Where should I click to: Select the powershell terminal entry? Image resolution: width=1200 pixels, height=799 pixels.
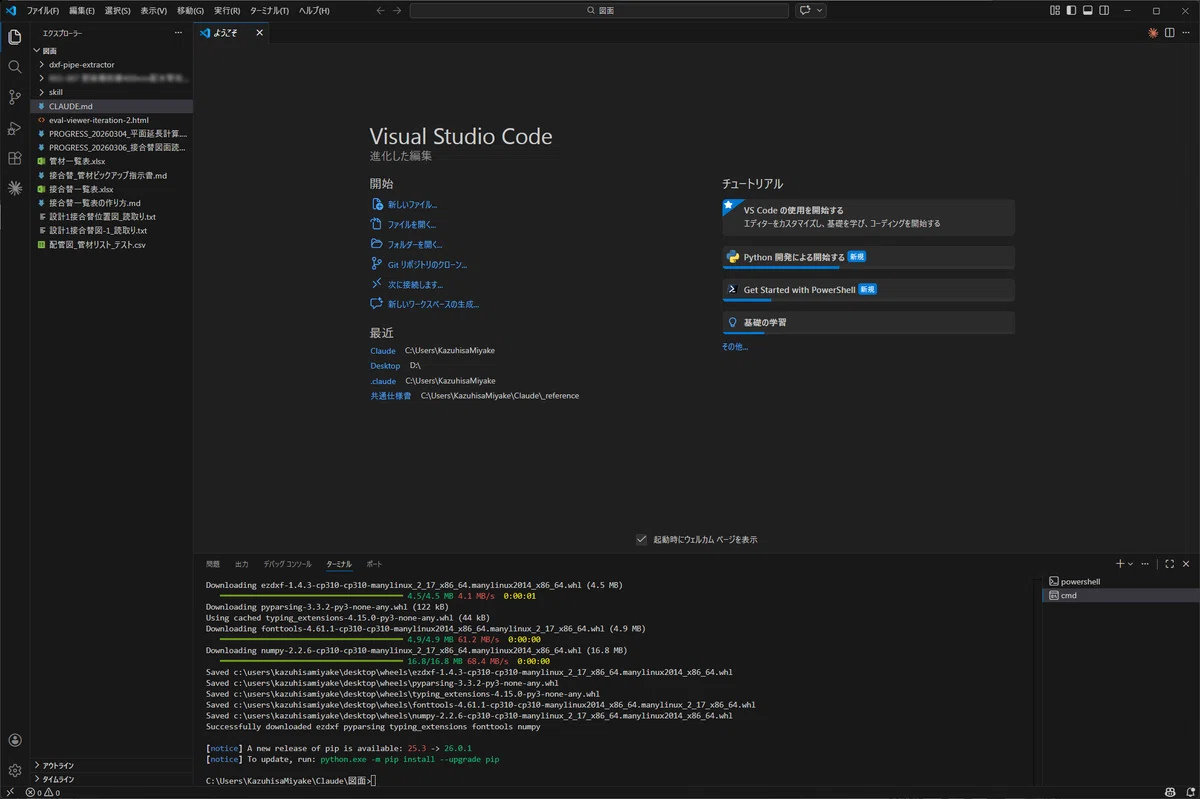point(1119,581)
